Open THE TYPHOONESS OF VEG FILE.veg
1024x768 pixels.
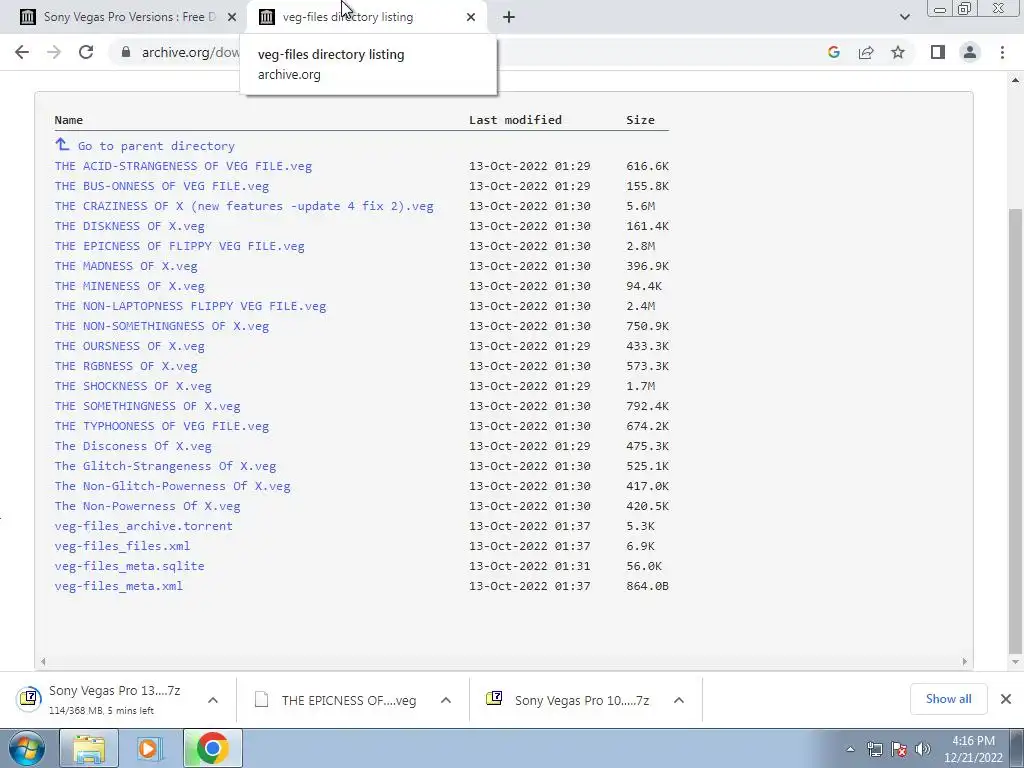click(x=162, y=426)
